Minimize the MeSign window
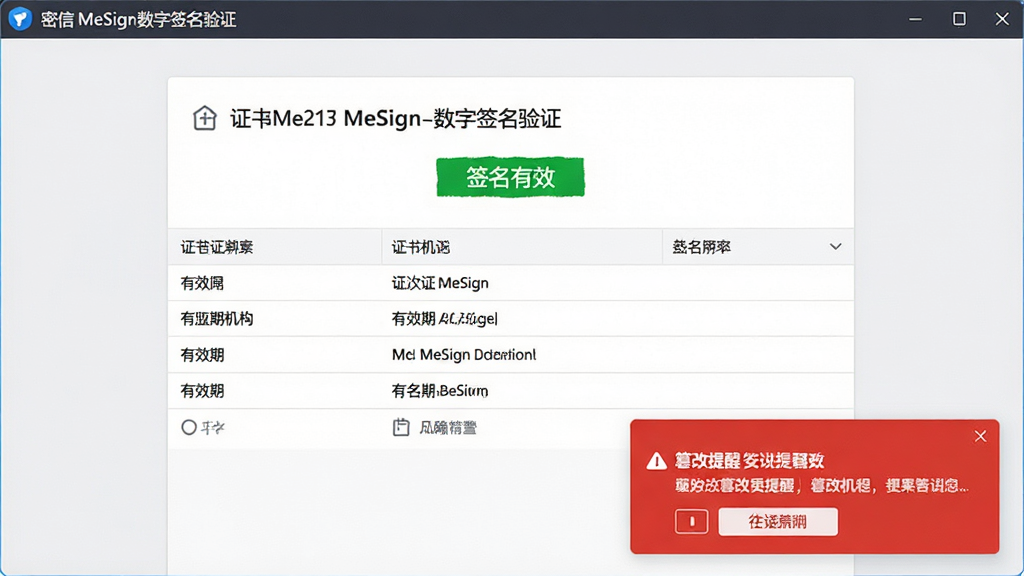Viewport: 1024px width, 576px height. tap(915, 19)
